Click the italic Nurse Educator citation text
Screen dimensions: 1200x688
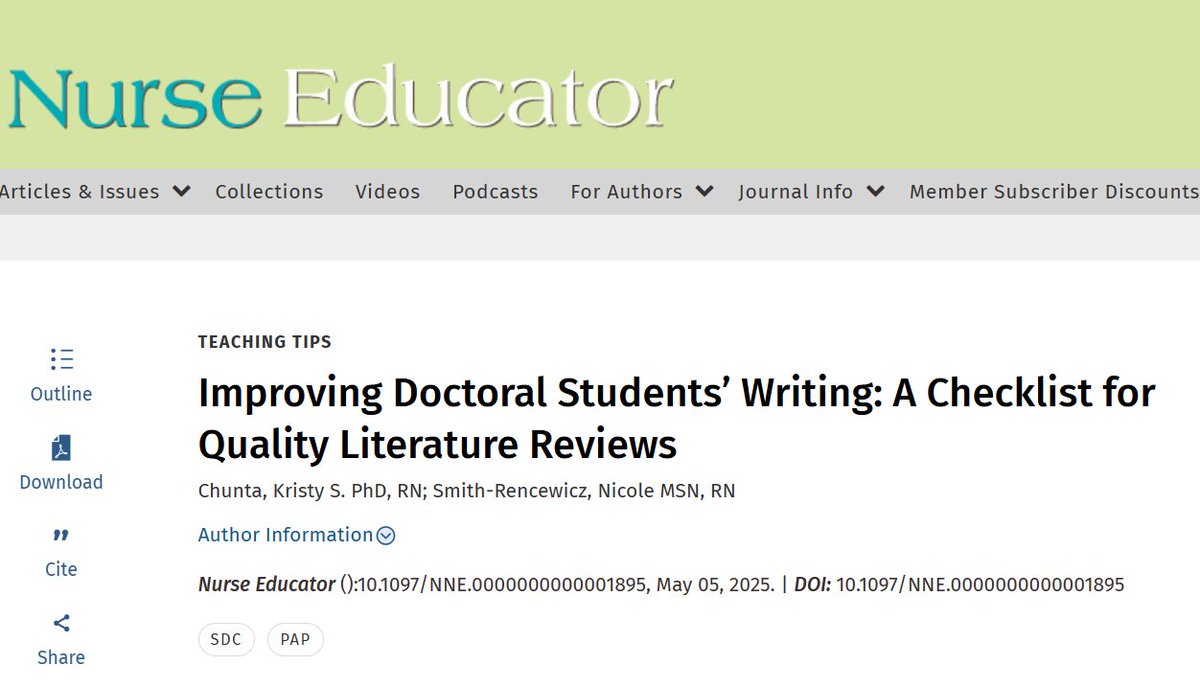(267, 584)
